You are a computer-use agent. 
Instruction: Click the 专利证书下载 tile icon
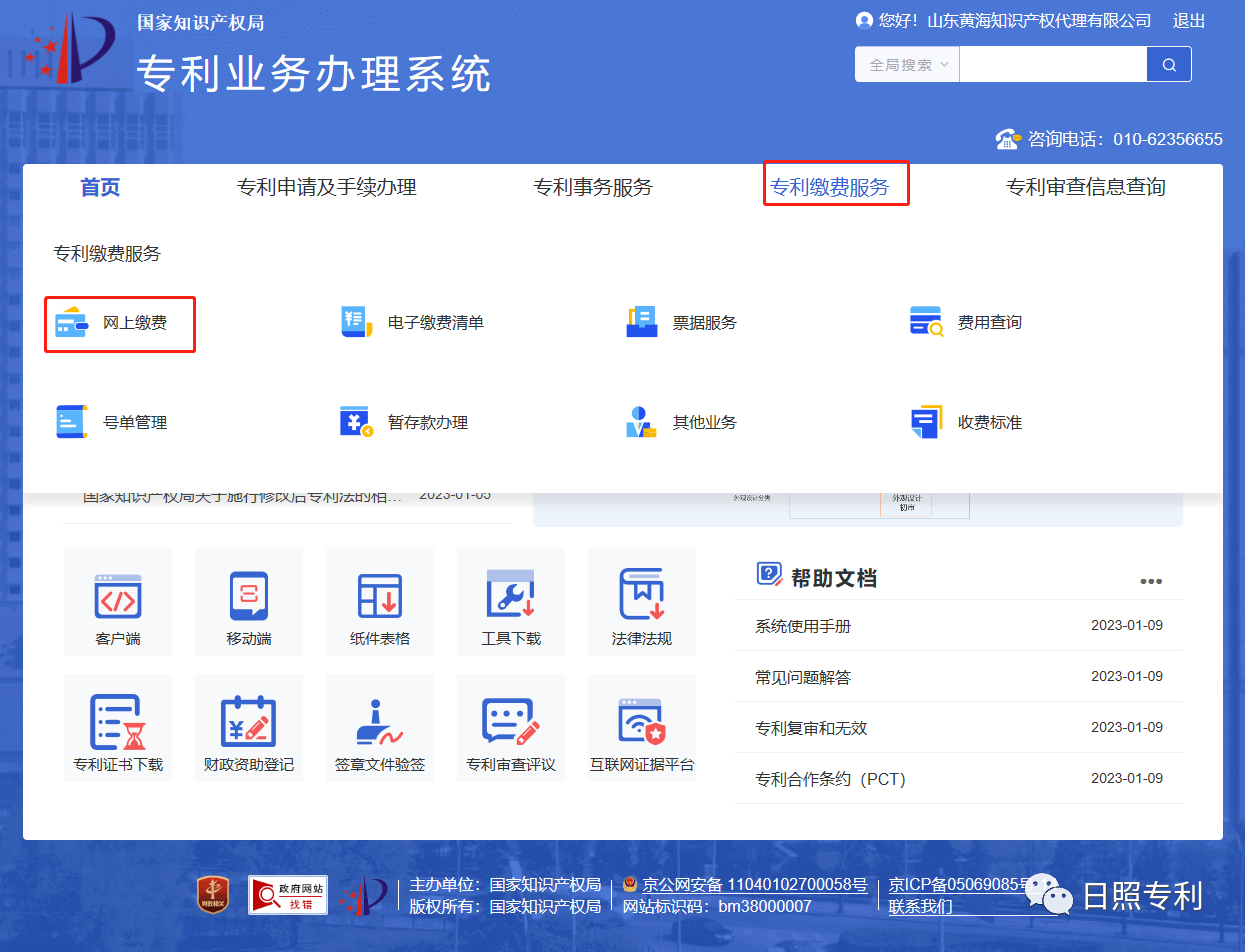[x=118, y=722]
